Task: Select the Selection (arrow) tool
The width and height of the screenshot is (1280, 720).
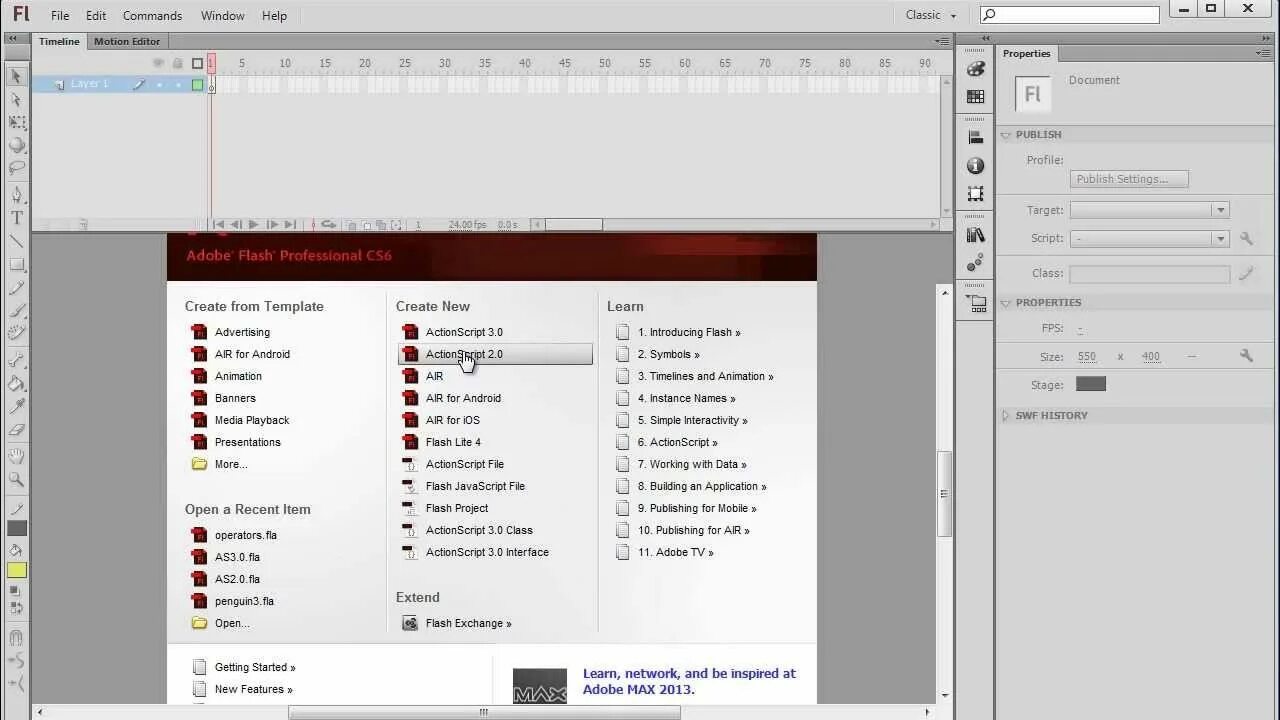Action: tap(16, 76)
